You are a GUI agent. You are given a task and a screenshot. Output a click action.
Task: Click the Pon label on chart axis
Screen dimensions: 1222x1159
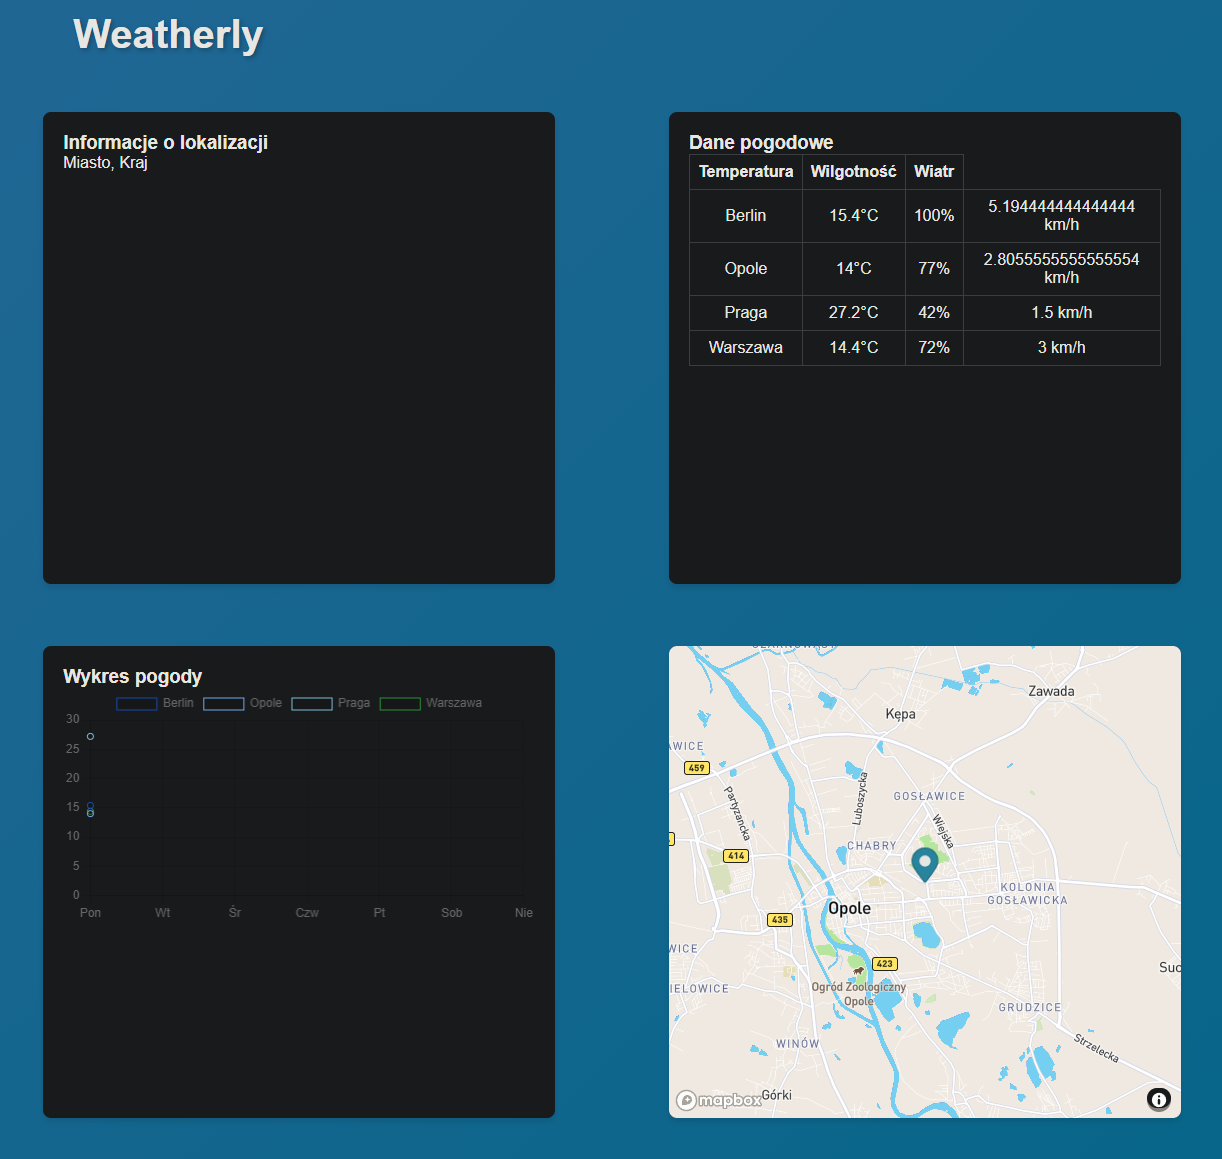tap(90, 913)
